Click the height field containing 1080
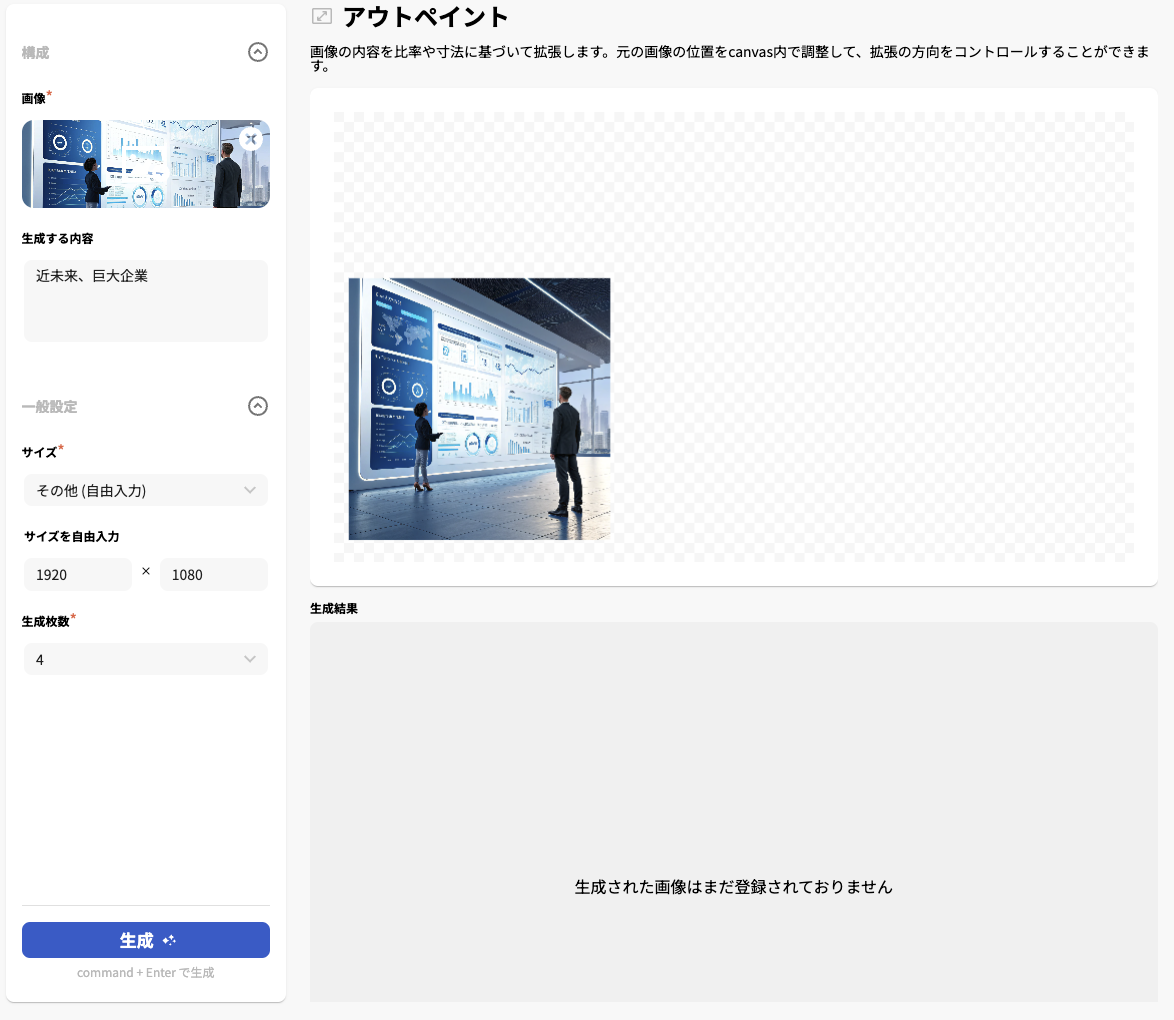This screenshot has width=1174, height=1020. pos(213,574)
